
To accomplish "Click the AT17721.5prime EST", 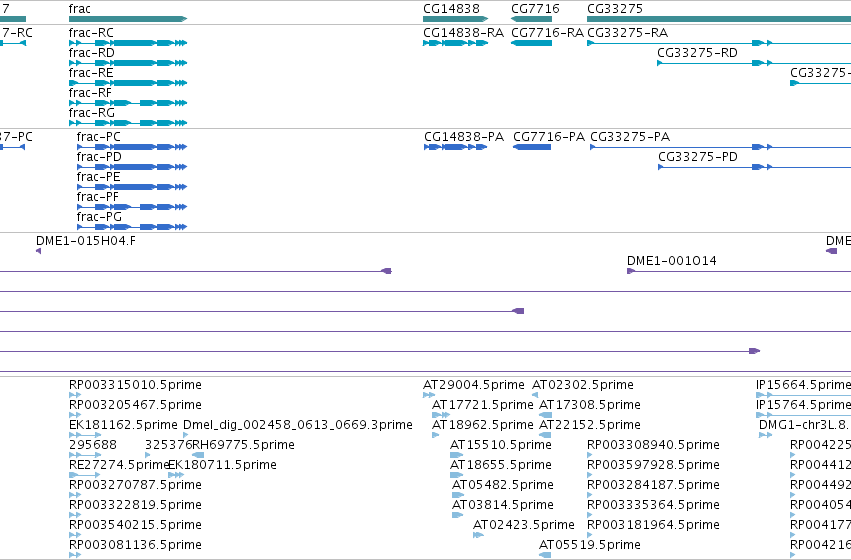I will pyautogui.click(x=441, y=415).
